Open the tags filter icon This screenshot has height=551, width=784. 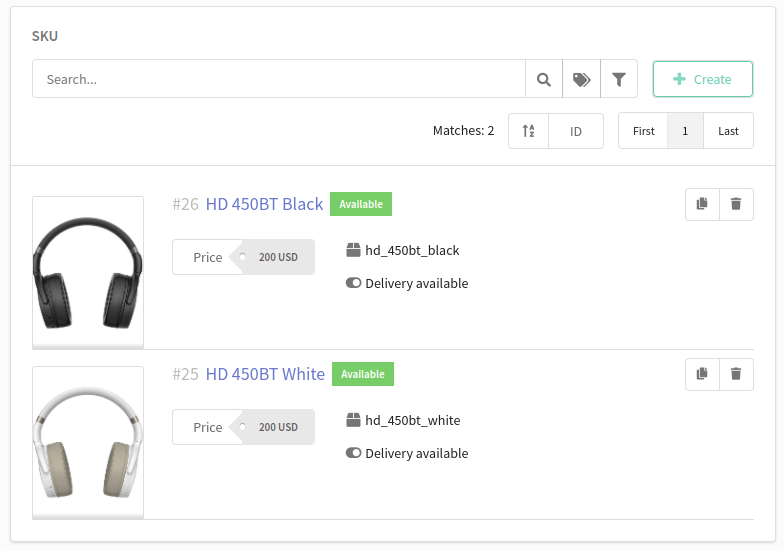click(x=582, y=79)
